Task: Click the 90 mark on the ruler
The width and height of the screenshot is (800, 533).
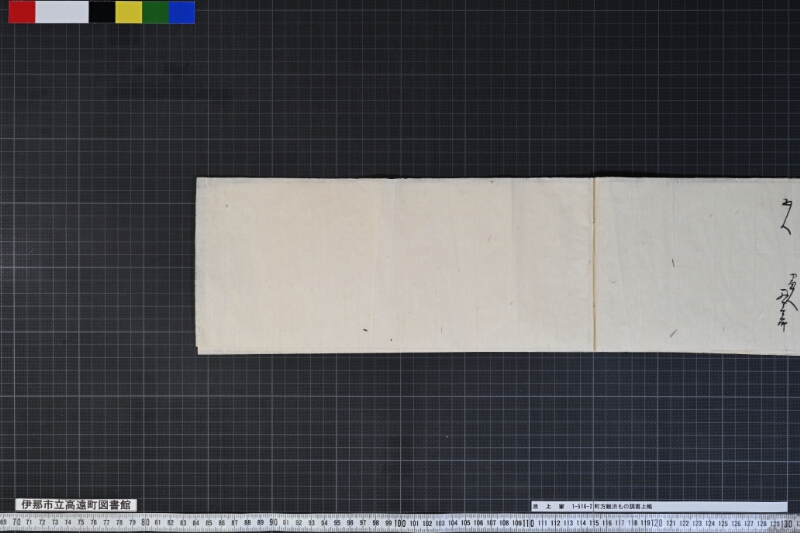Action: (273, 522)
